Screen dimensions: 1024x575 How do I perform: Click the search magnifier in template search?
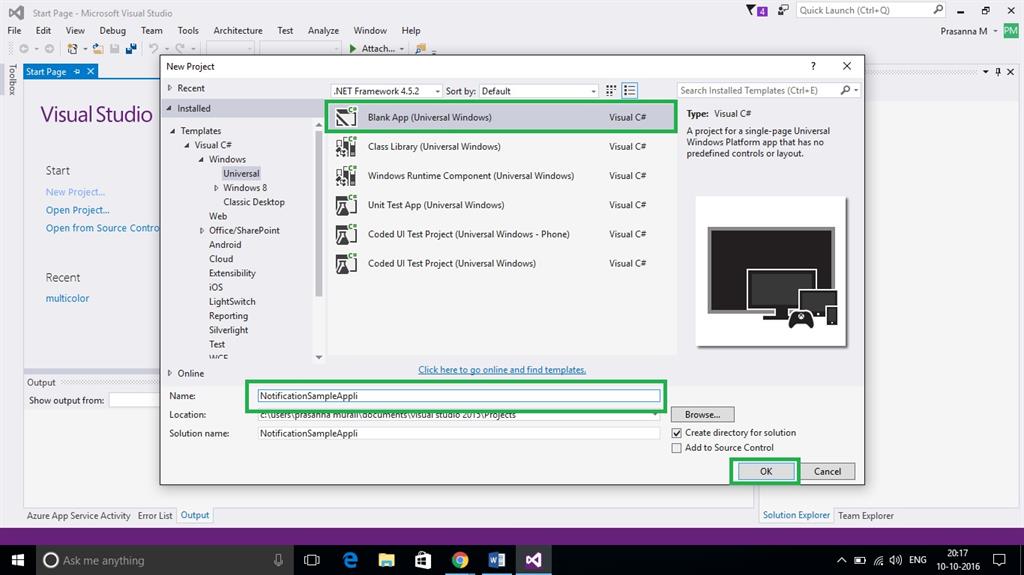(x=846, y=90)
